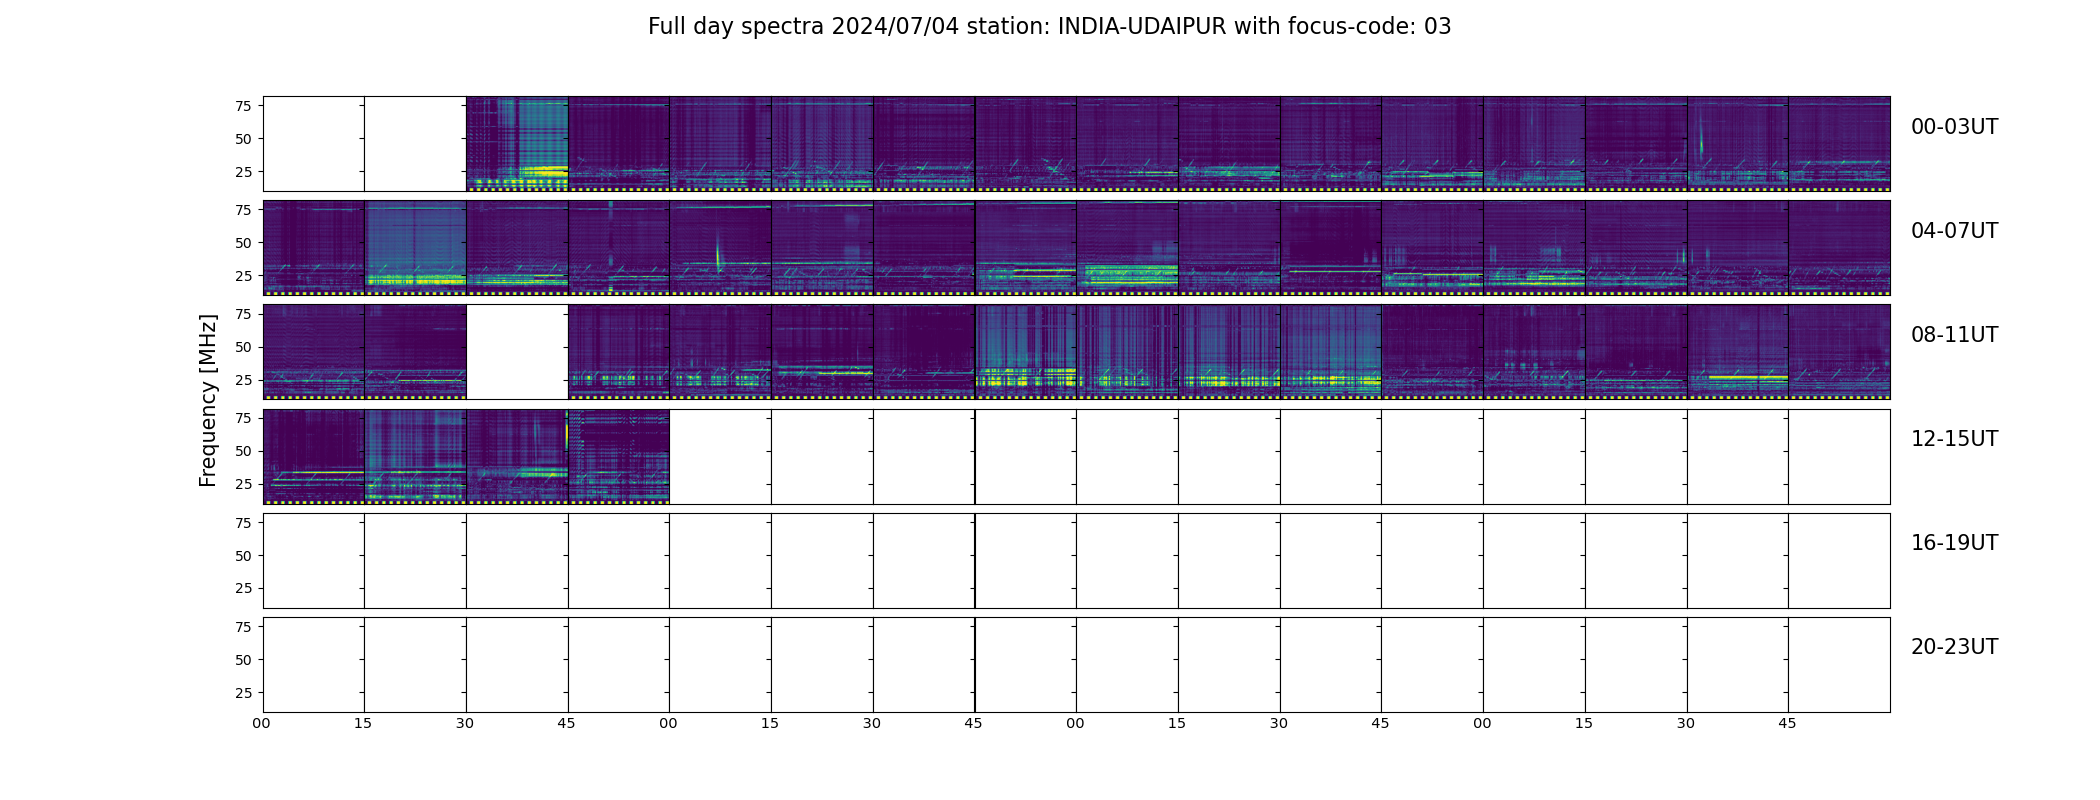The height and width of the screenshot is (800, 2100).
Task: Click the "75" tick of the 12-15UT row
Action: [x=243, y=418]
